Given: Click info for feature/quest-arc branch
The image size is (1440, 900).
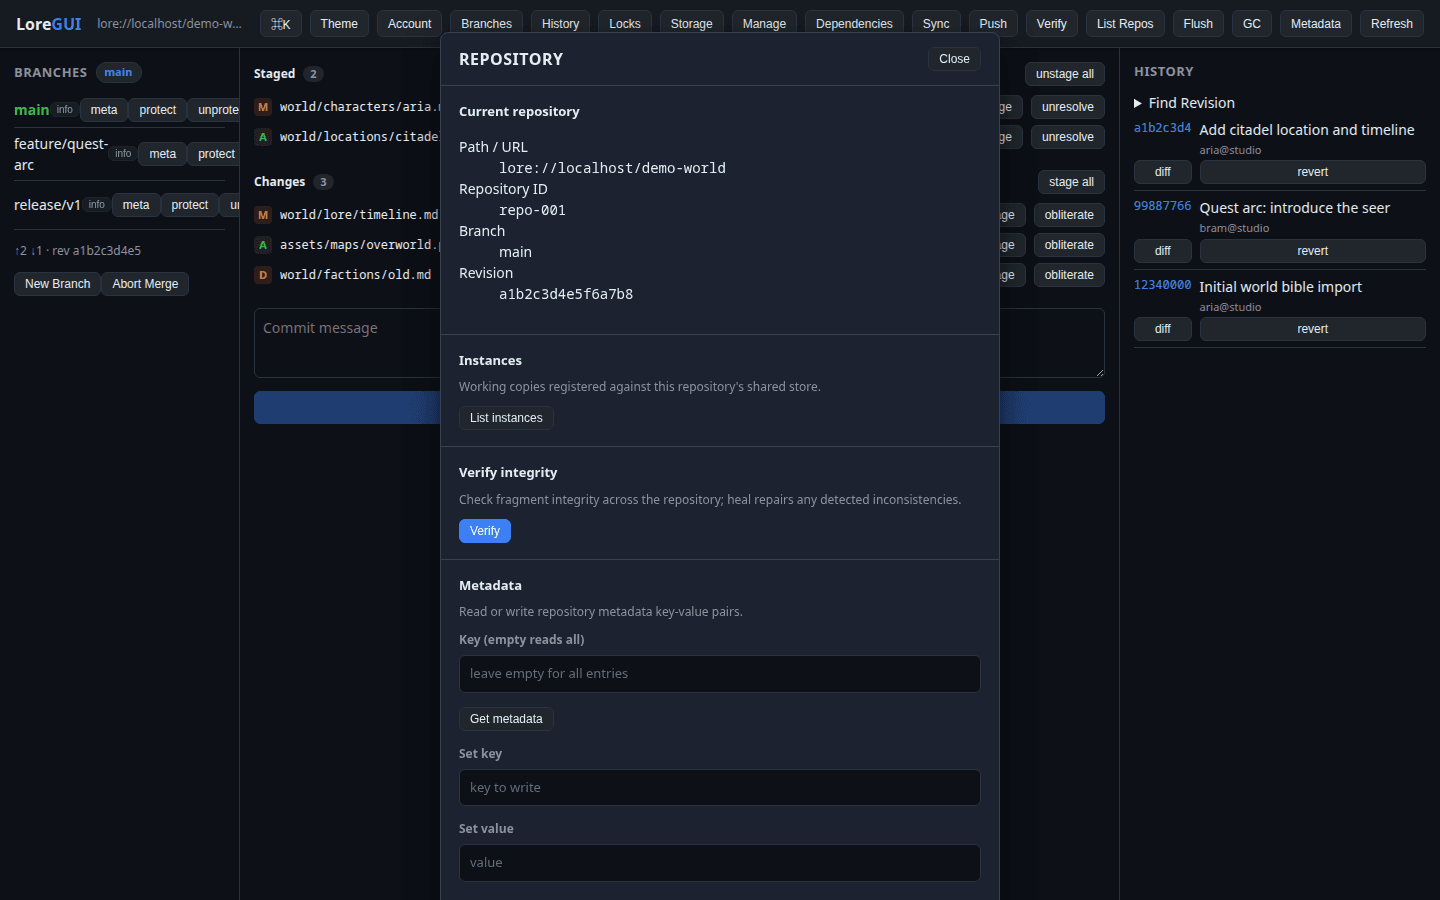Looking at the screenshot, I should click(x=123, y=154).
